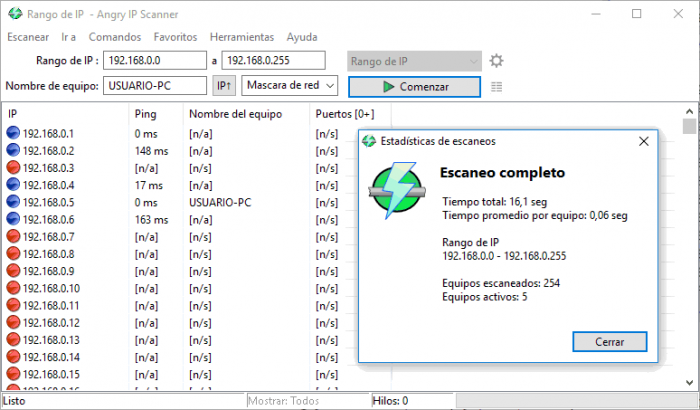Click the Equipos activos: 5 line
Viewport: 700px width, 410px height.
coord(484,297)
